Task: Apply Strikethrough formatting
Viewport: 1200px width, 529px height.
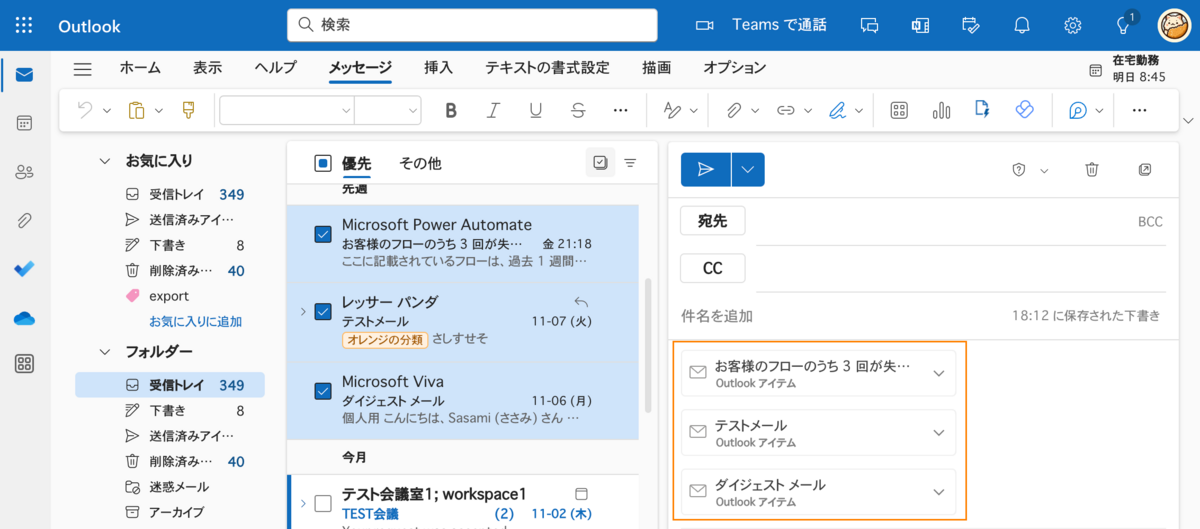Action: click(x=578, y=110)
